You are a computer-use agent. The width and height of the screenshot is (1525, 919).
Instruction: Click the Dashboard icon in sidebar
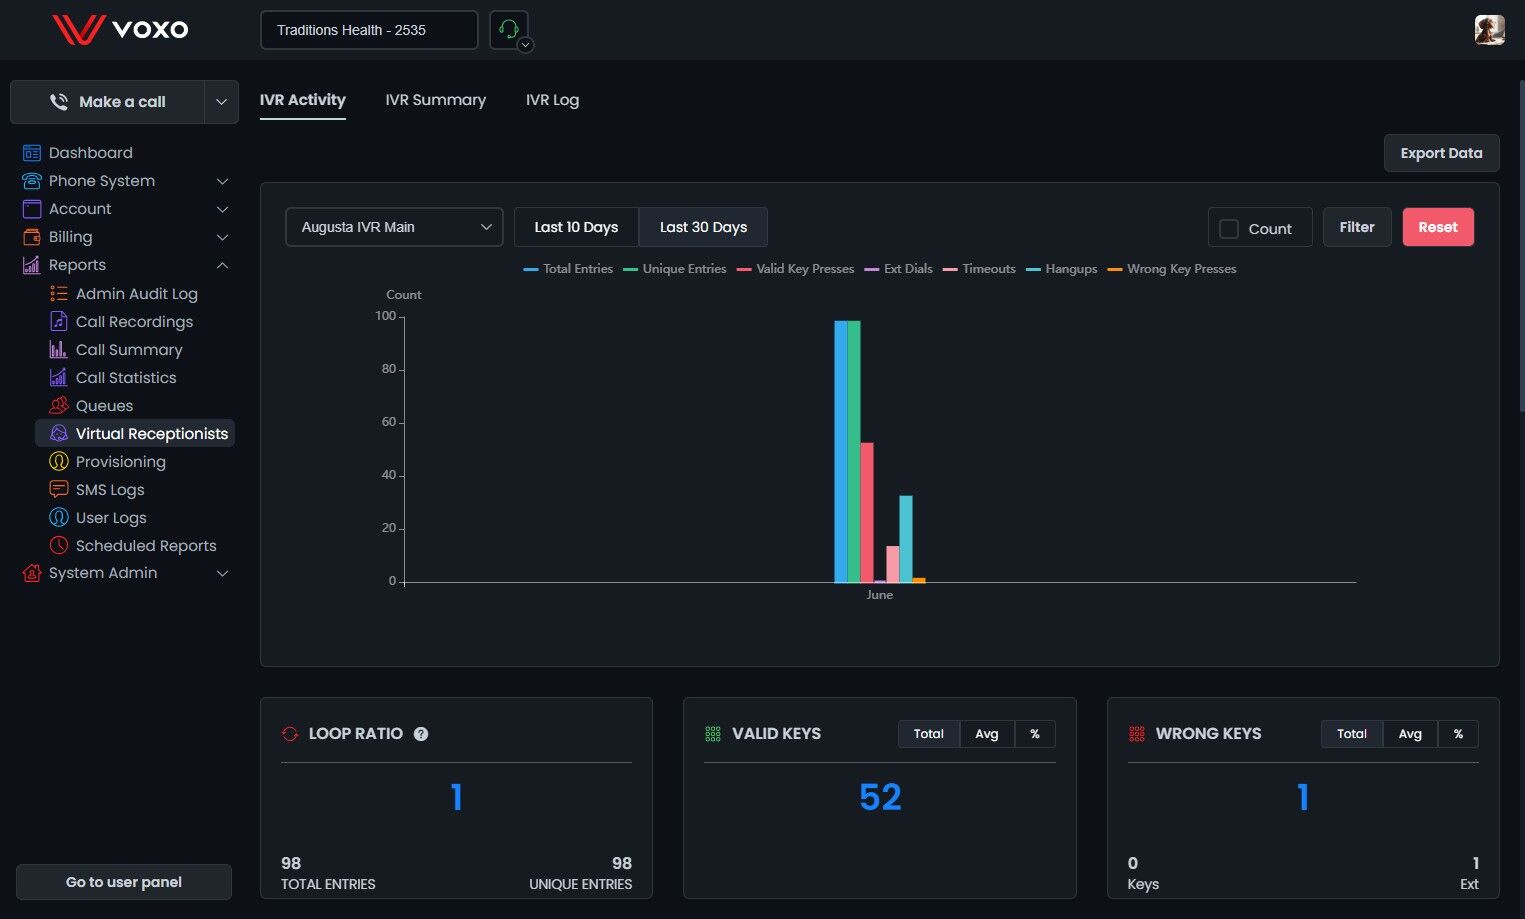[x=32, y=153]
